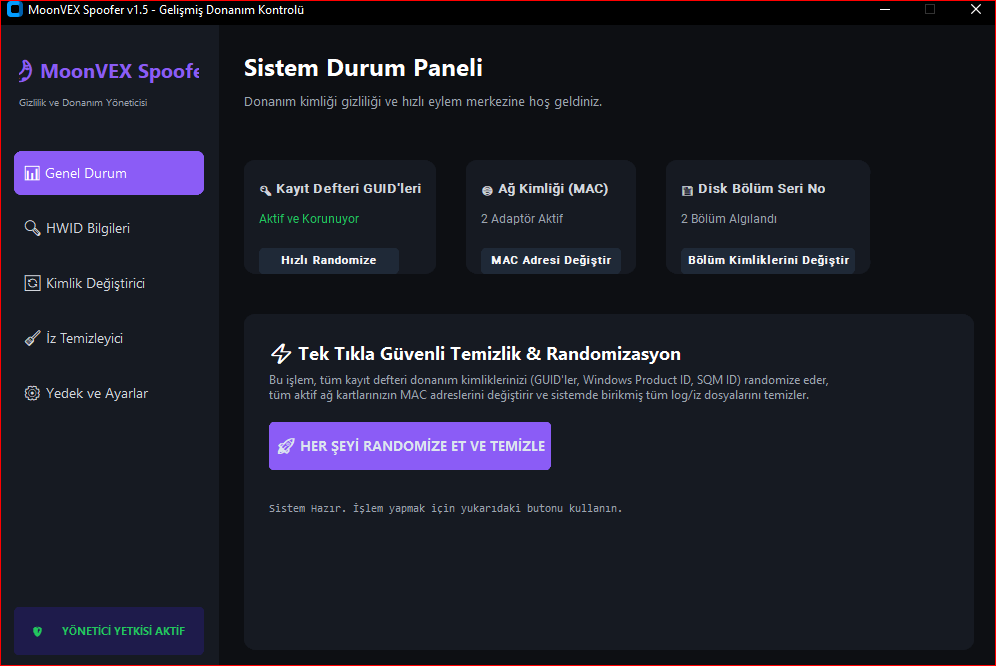
Task: Click the İz Temizleyici brush icon
Action: point(32,338)
